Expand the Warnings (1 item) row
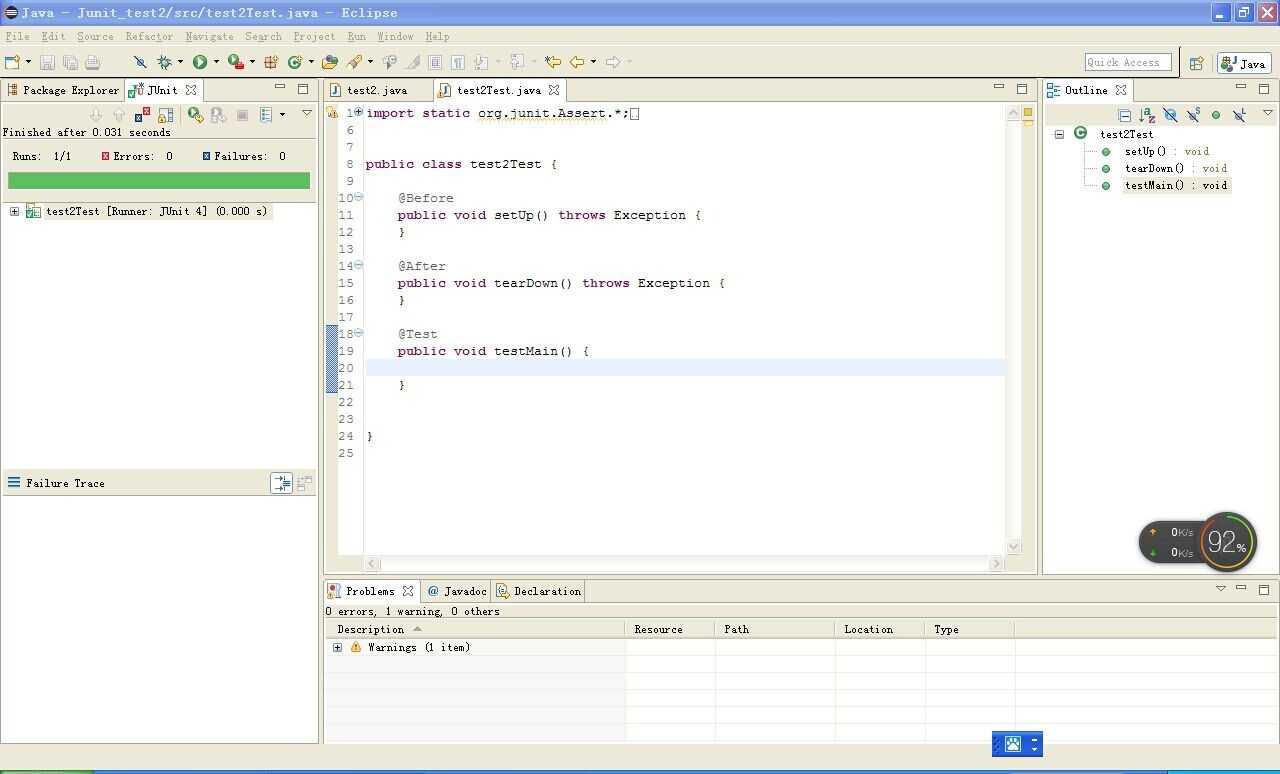Screen dimensions: 1280x774 click(337, 648)
